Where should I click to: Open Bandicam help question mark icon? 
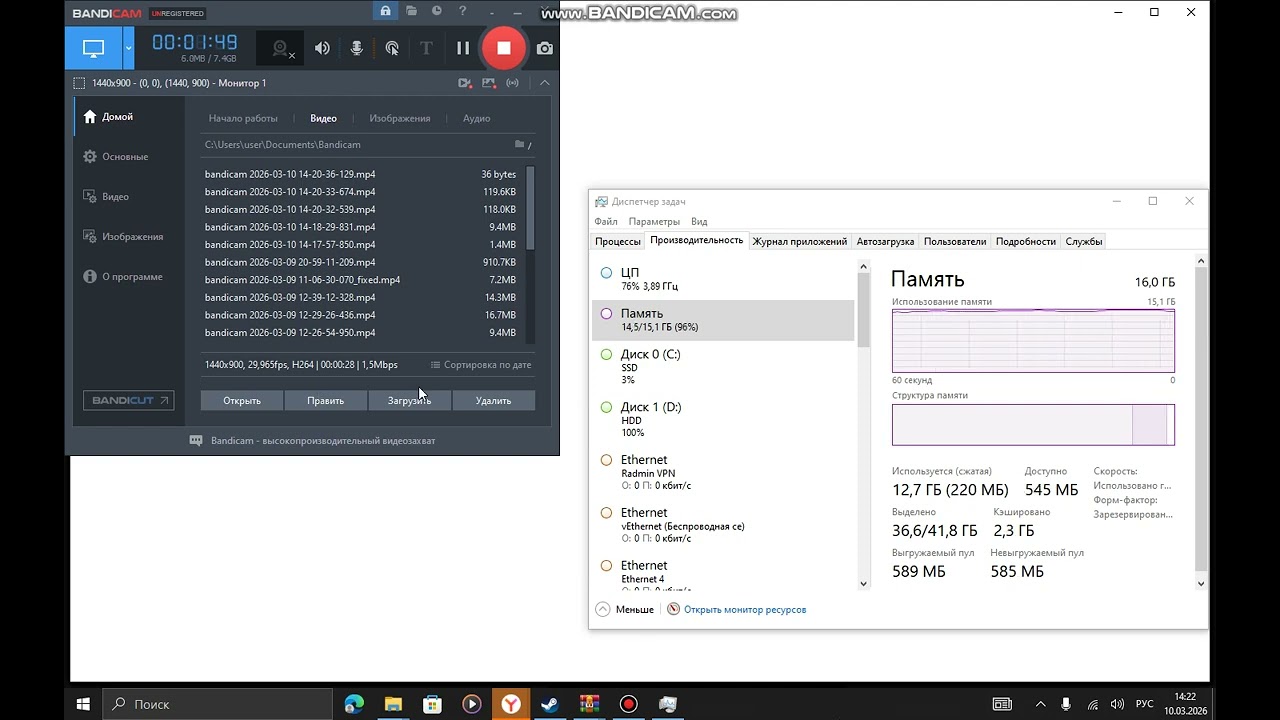point(462,11)
